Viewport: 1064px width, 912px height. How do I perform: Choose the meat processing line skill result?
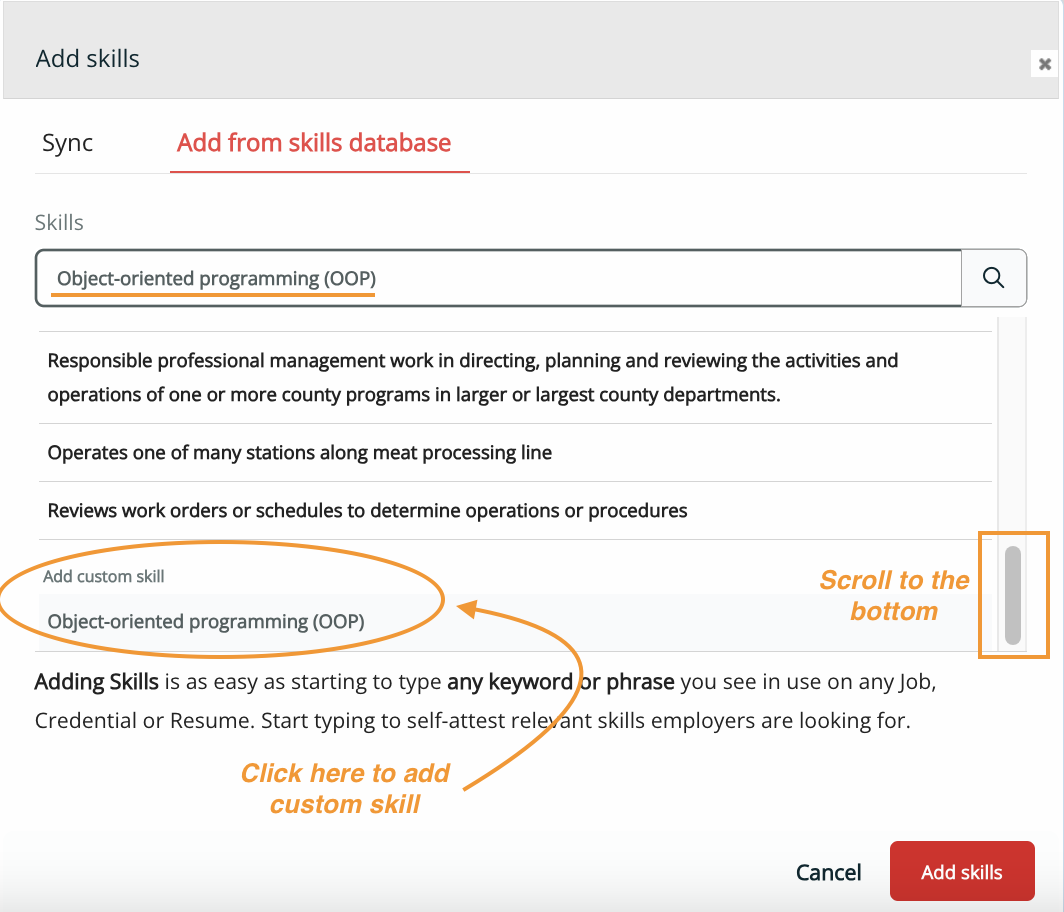point(300,452)
